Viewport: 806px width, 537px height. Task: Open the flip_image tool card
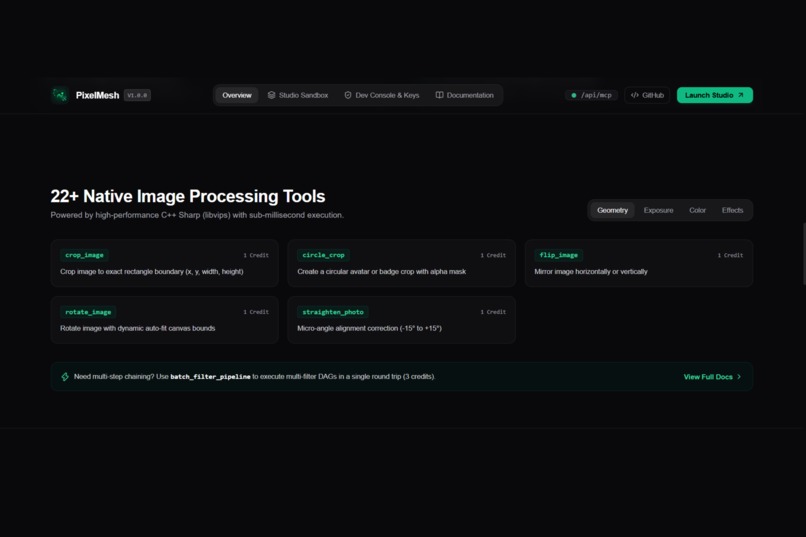click(639, 263)
